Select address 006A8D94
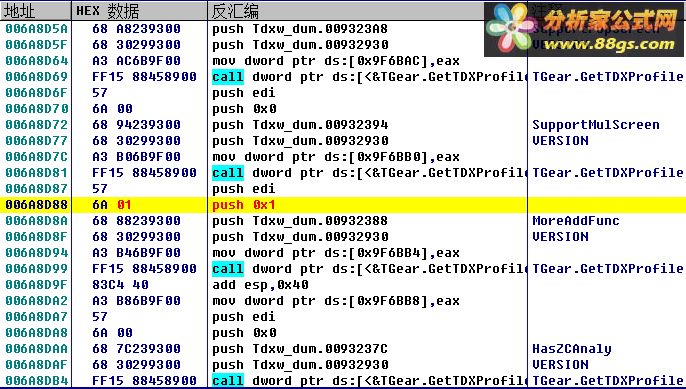This screenshot has height=389, width=686. 37,252
